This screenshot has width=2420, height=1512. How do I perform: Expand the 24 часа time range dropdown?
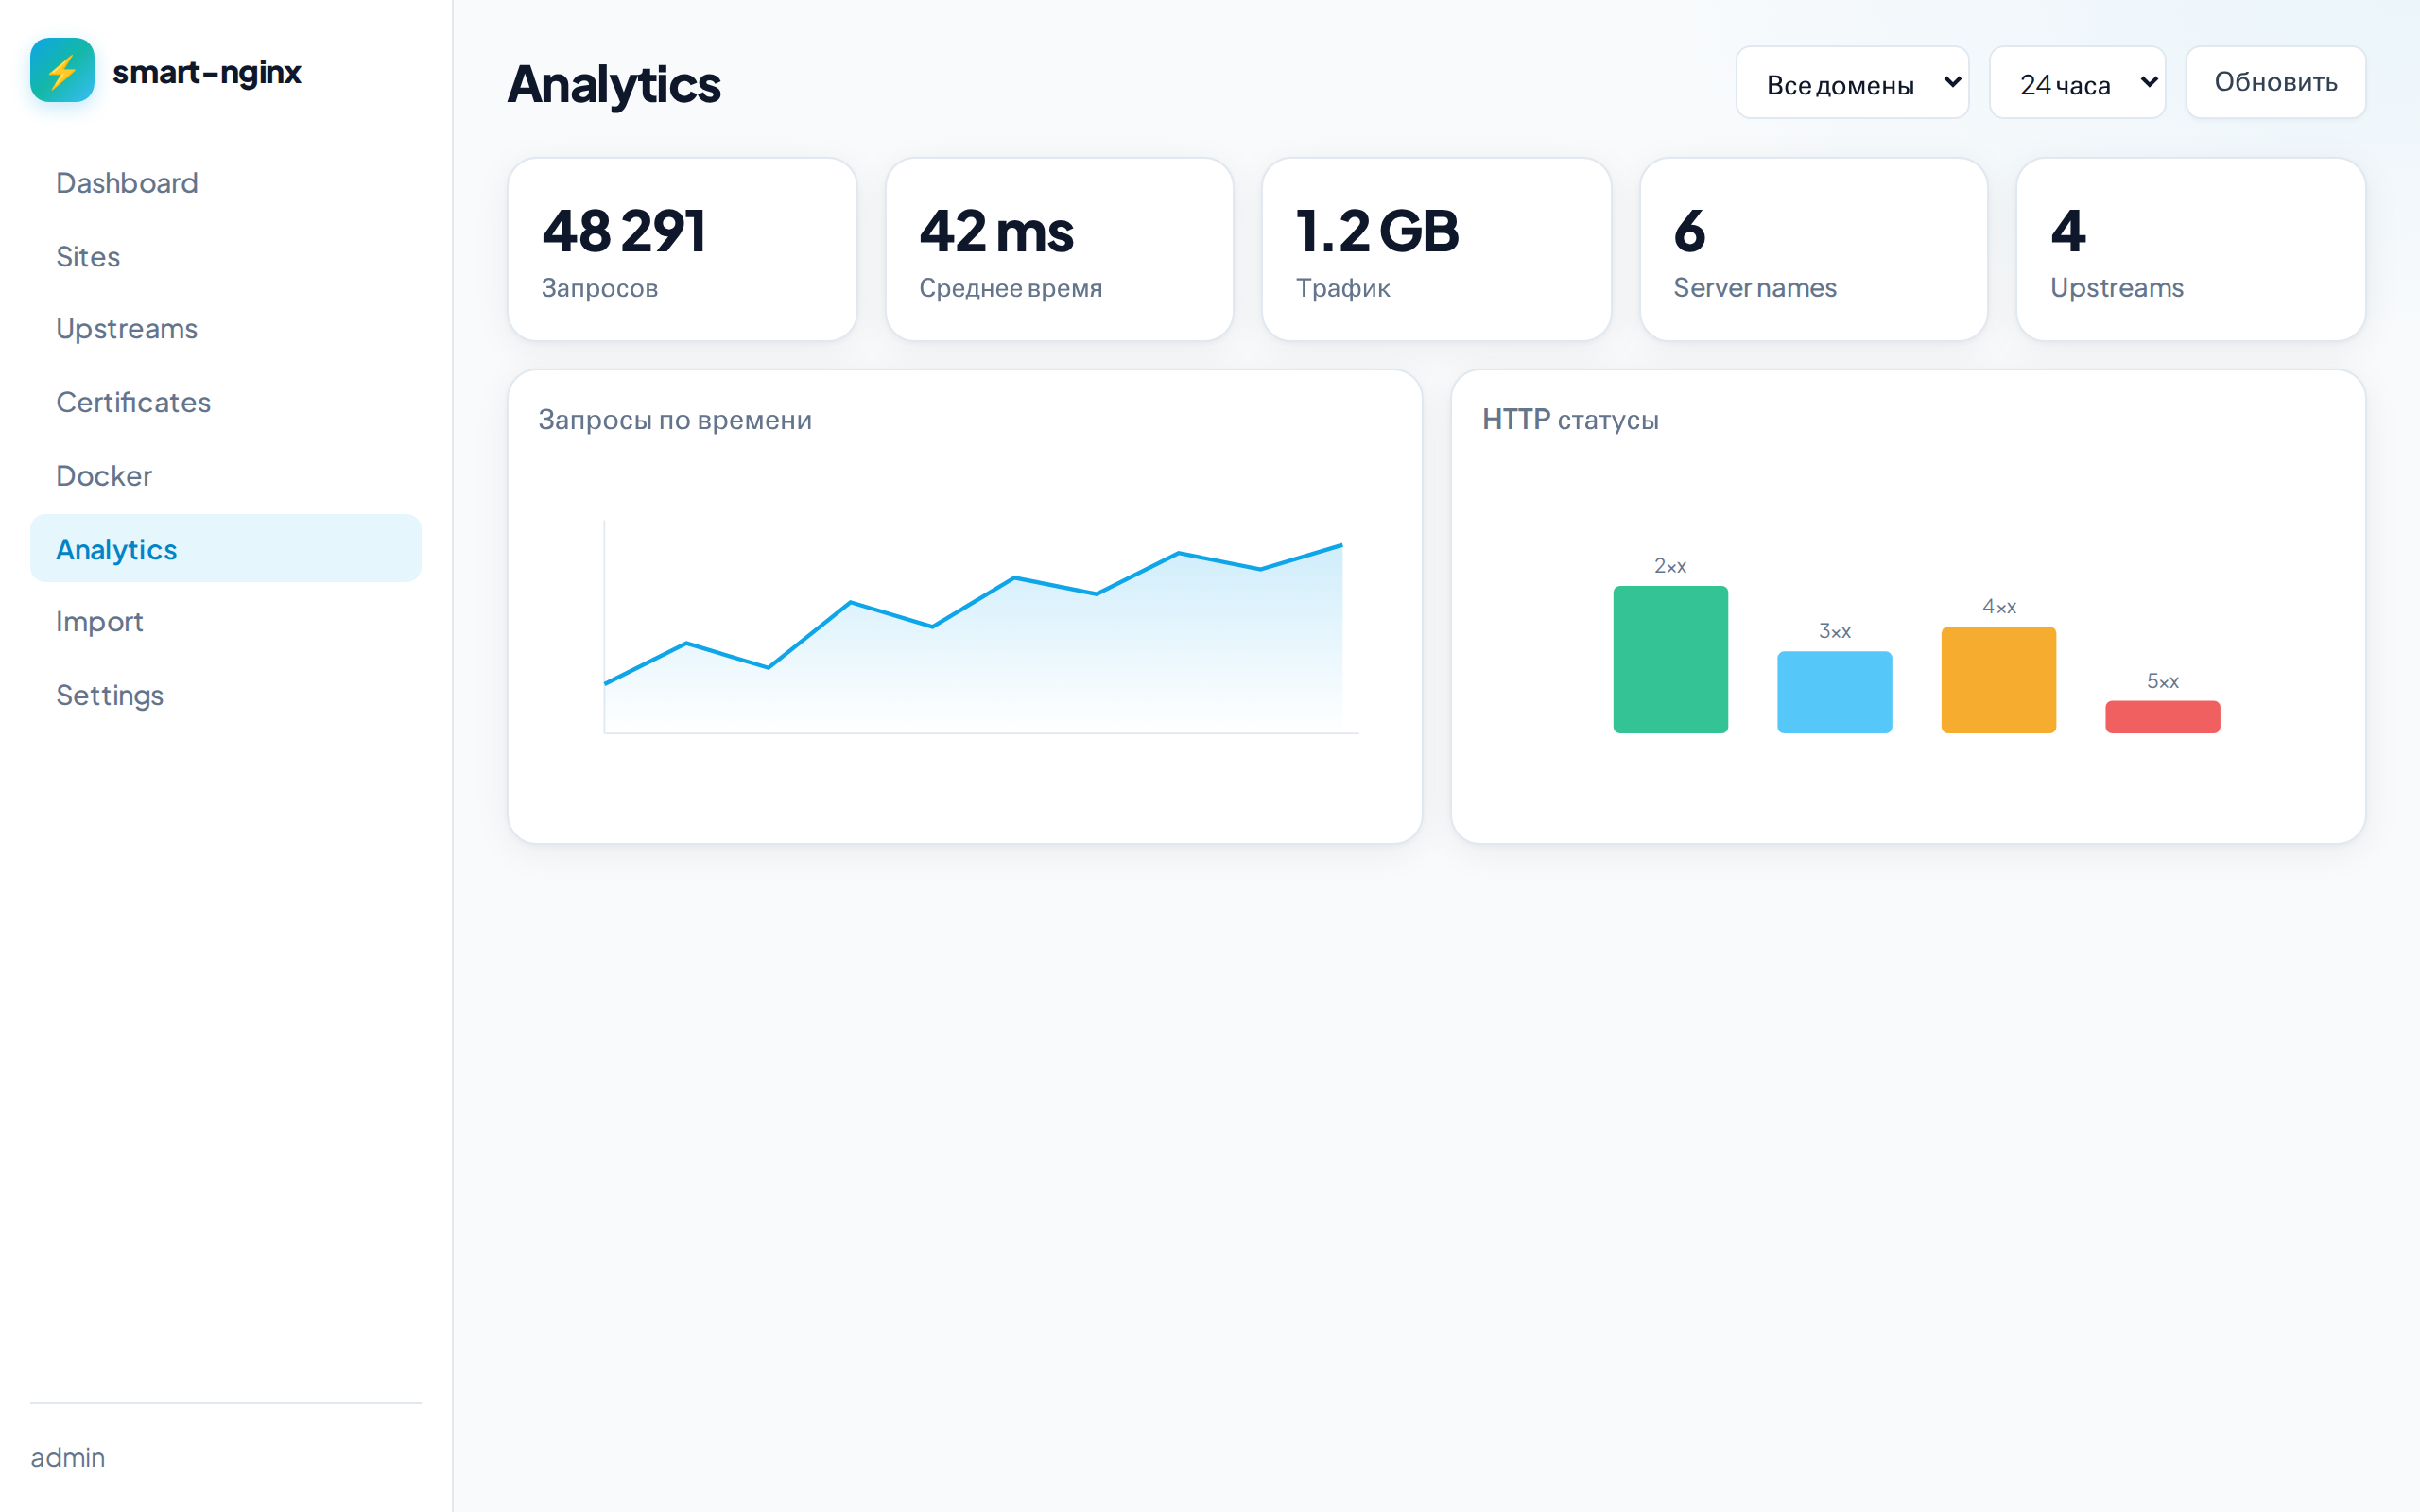[x=2077, y=83]
